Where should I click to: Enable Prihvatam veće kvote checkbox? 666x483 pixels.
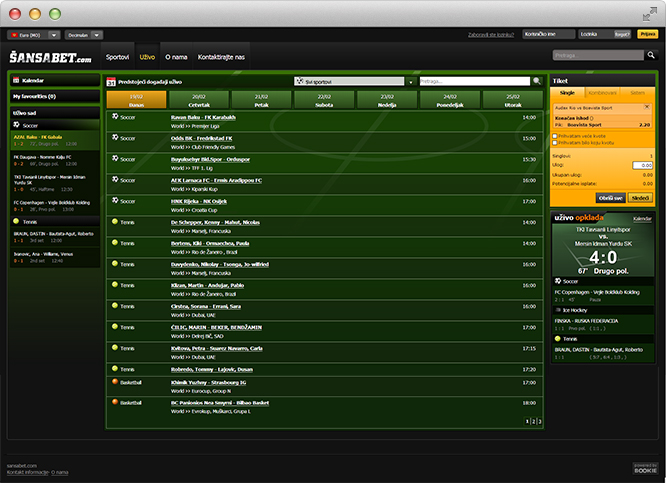point(556,135)
